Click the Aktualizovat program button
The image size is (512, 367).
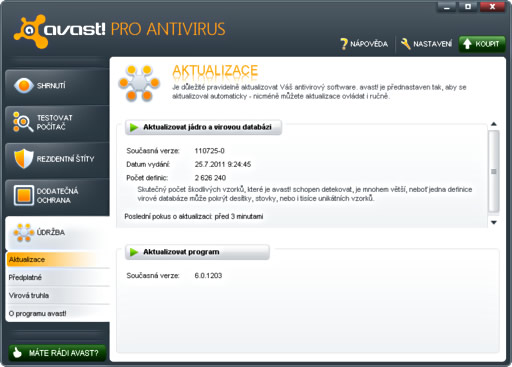197,252
